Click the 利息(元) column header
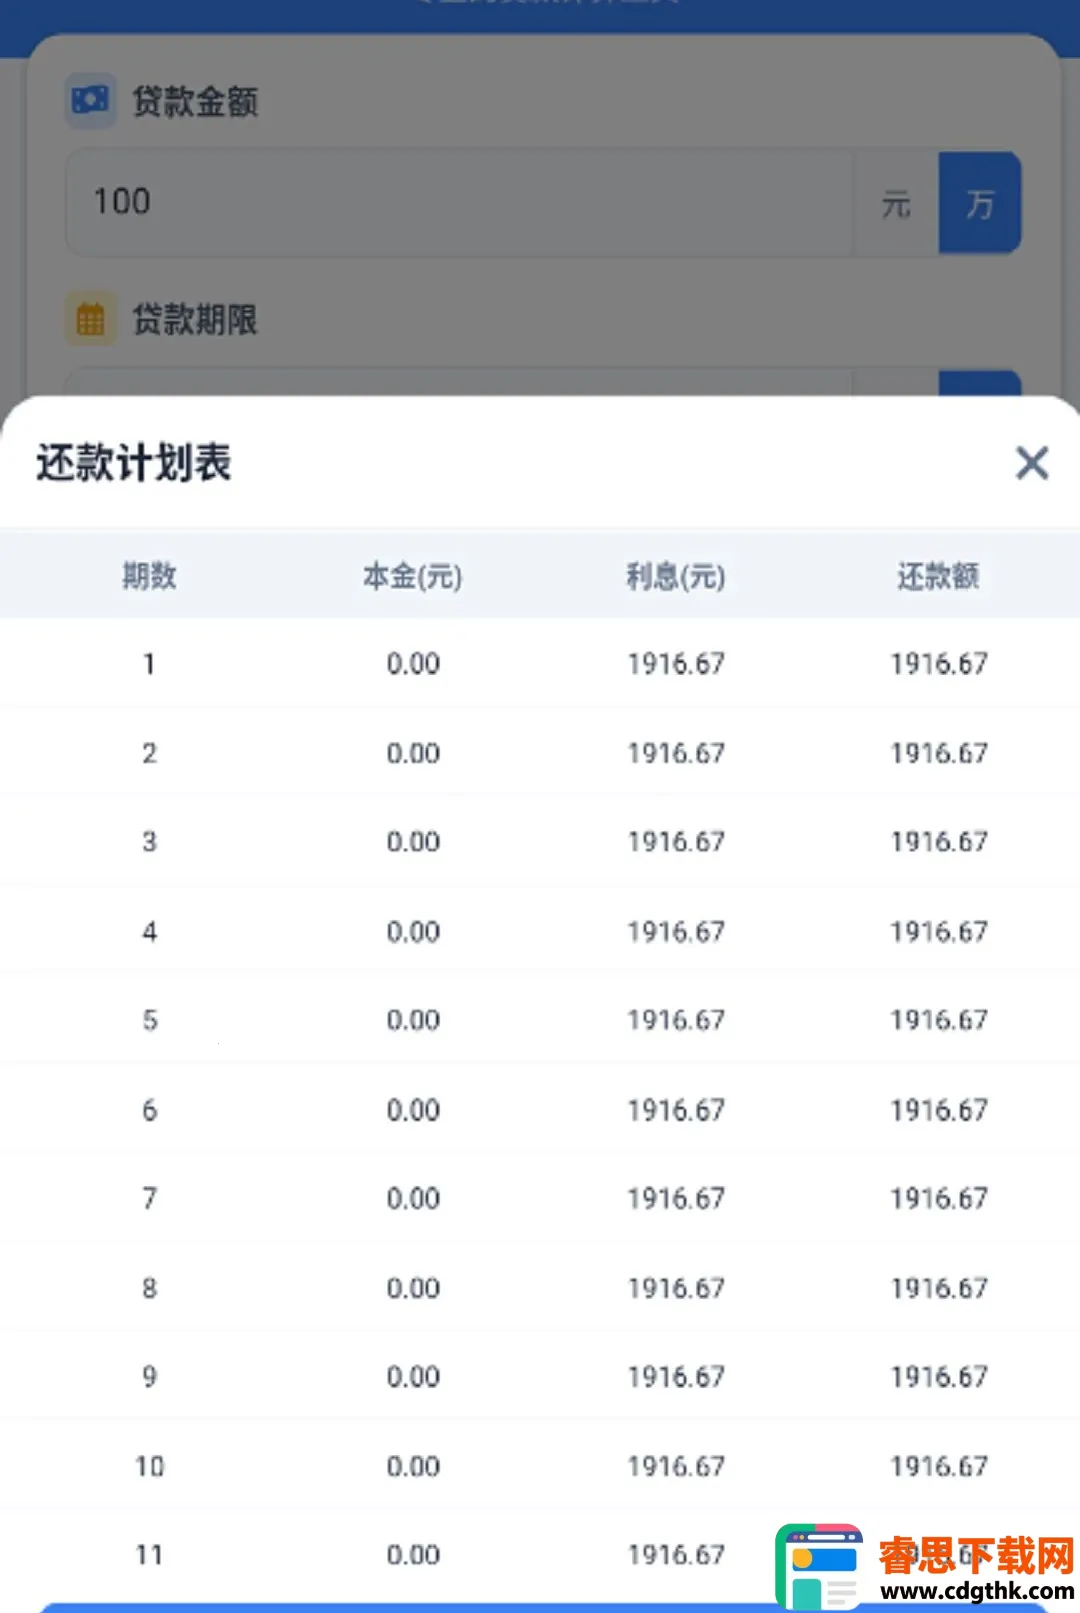Screen dimensions: 1080x1613 pyautogui.click(x=676, y=576)
